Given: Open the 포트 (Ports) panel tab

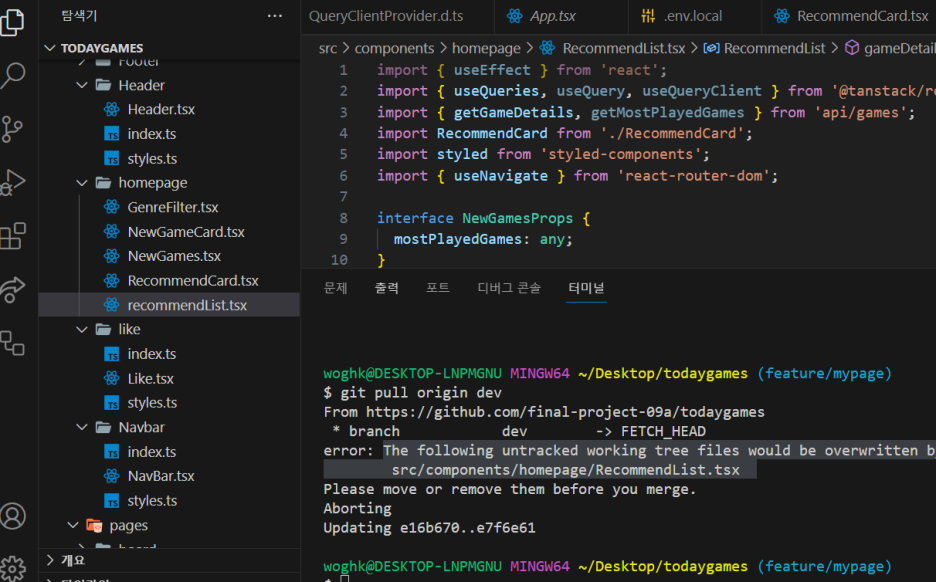Looking at the screenshot, I should pos(438,288).
